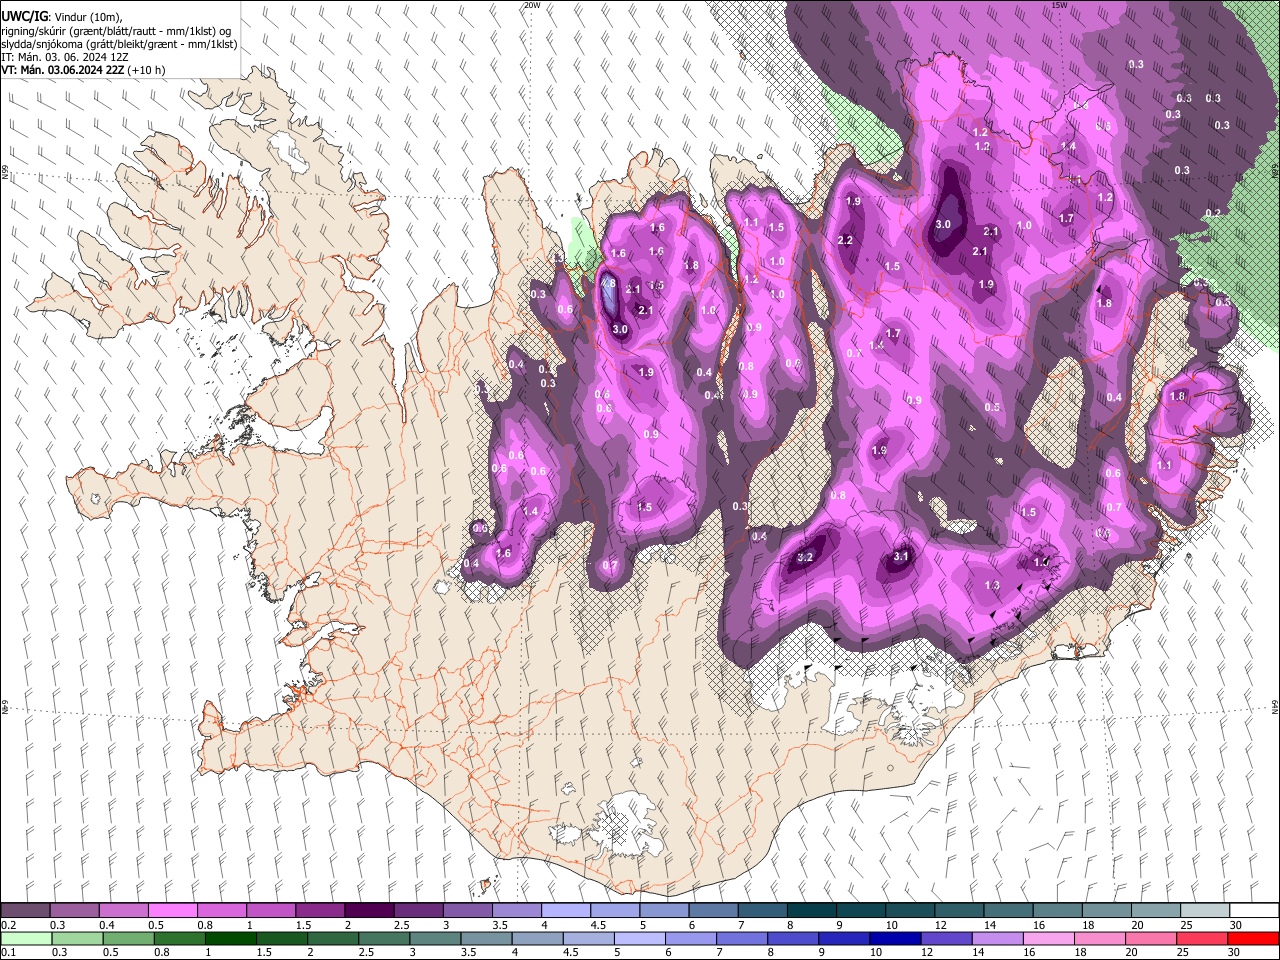Click the '15W' longitude label at top
Image resolution: width=1280 pixels, height=960 pixels.
click(1060, 5)
